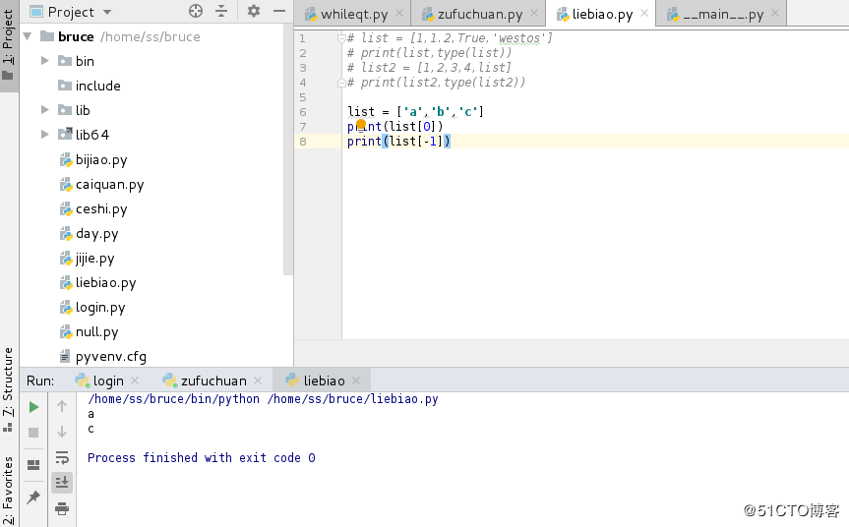Select pyvenv.cfg file
Viewport: 849px width, 527px height.
coord(103,356)
